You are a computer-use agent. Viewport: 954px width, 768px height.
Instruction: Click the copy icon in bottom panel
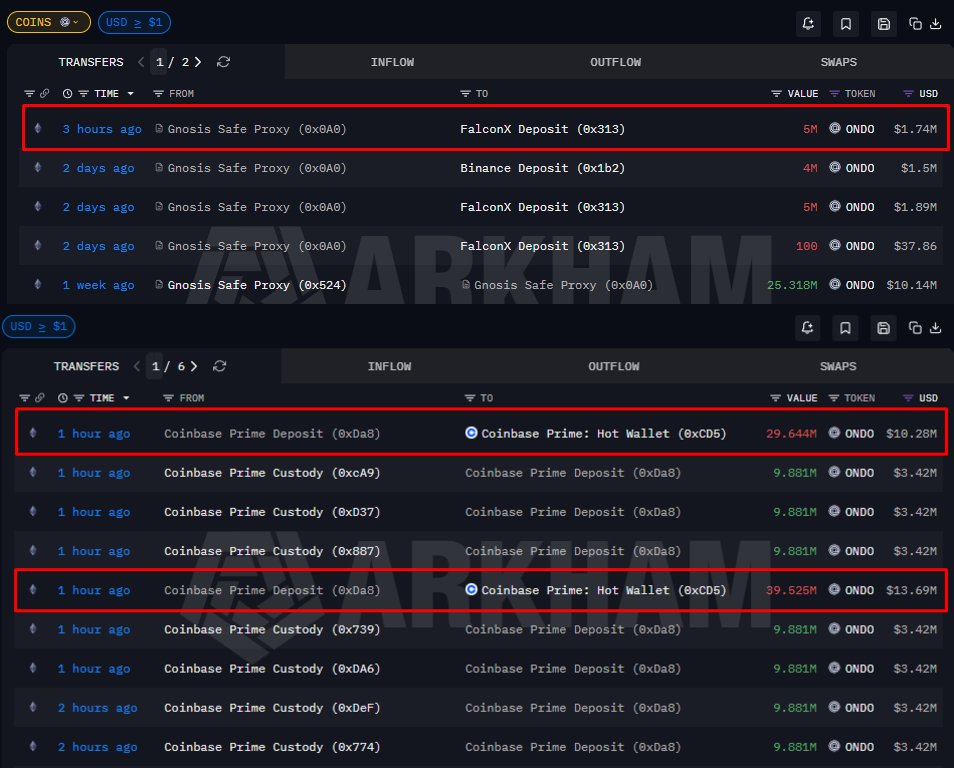click(915, 328)
